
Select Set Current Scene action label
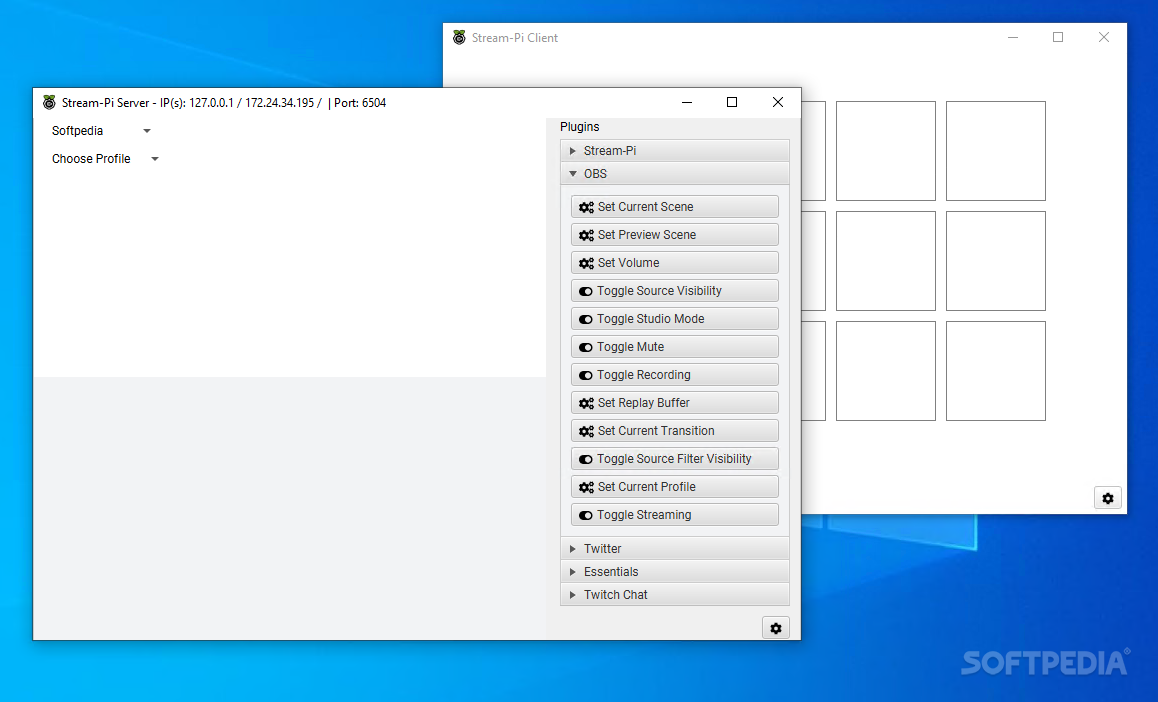[x=645, y=207]
